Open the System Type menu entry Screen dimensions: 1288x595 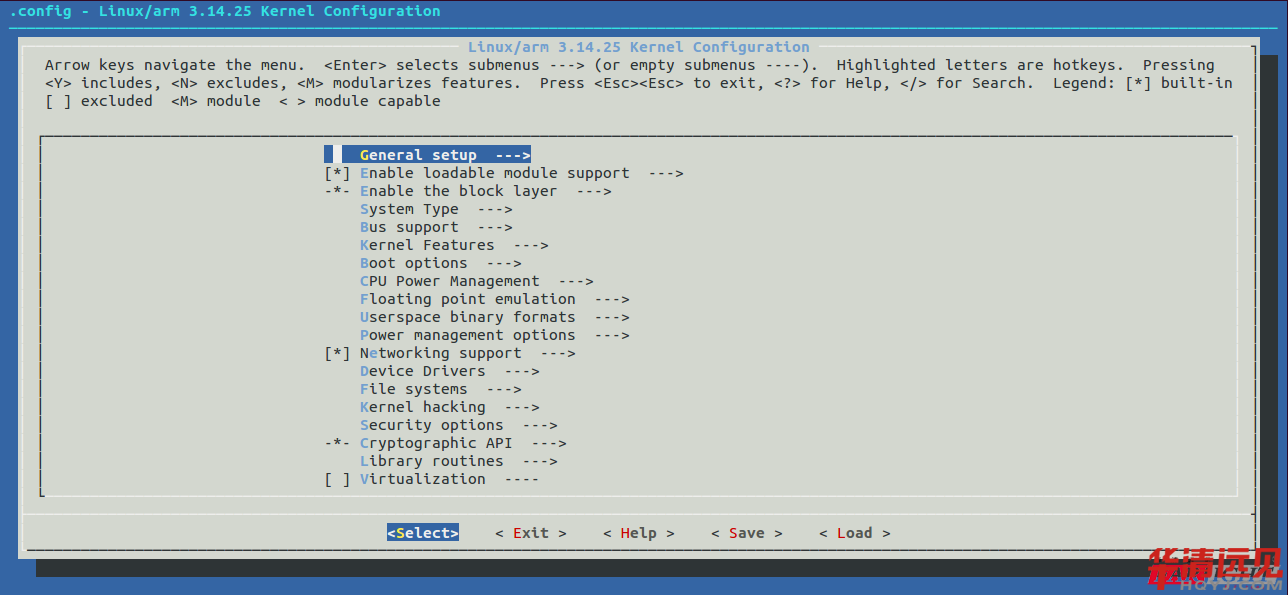point(409,209)
